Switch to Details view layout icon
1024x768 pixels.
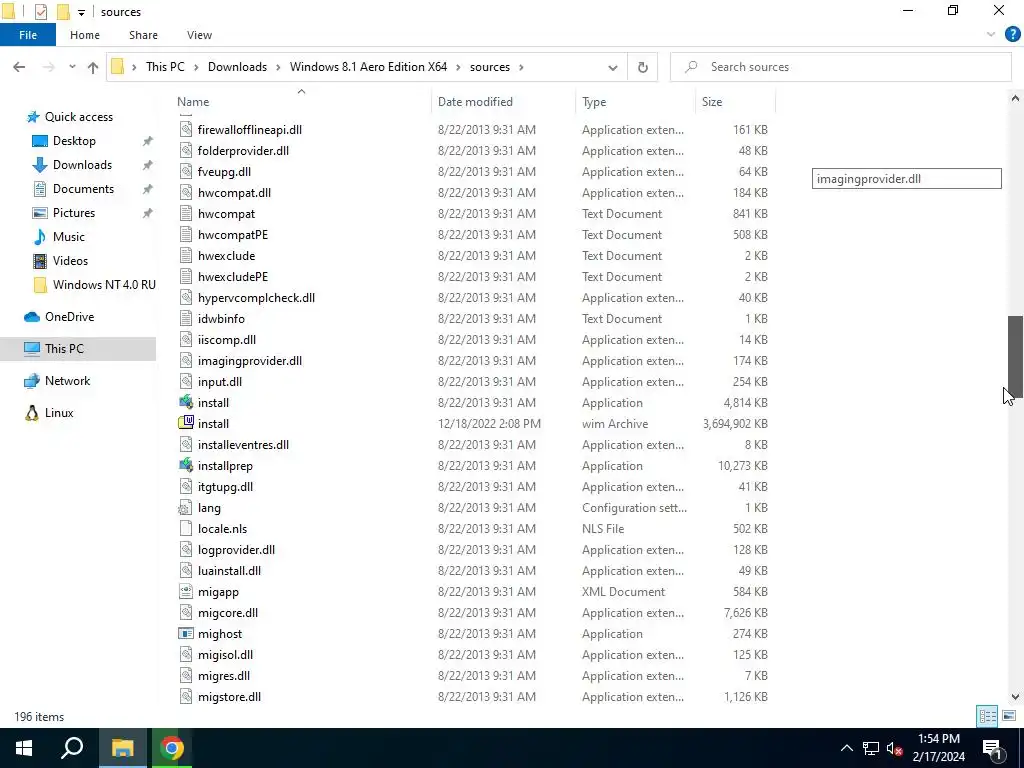coord(987,716)
